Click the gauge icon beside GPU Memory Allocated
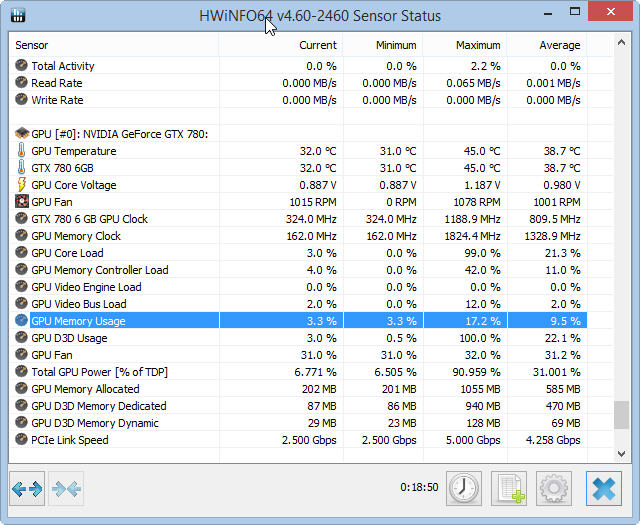 pyautogui.click(x=21, y=389)
